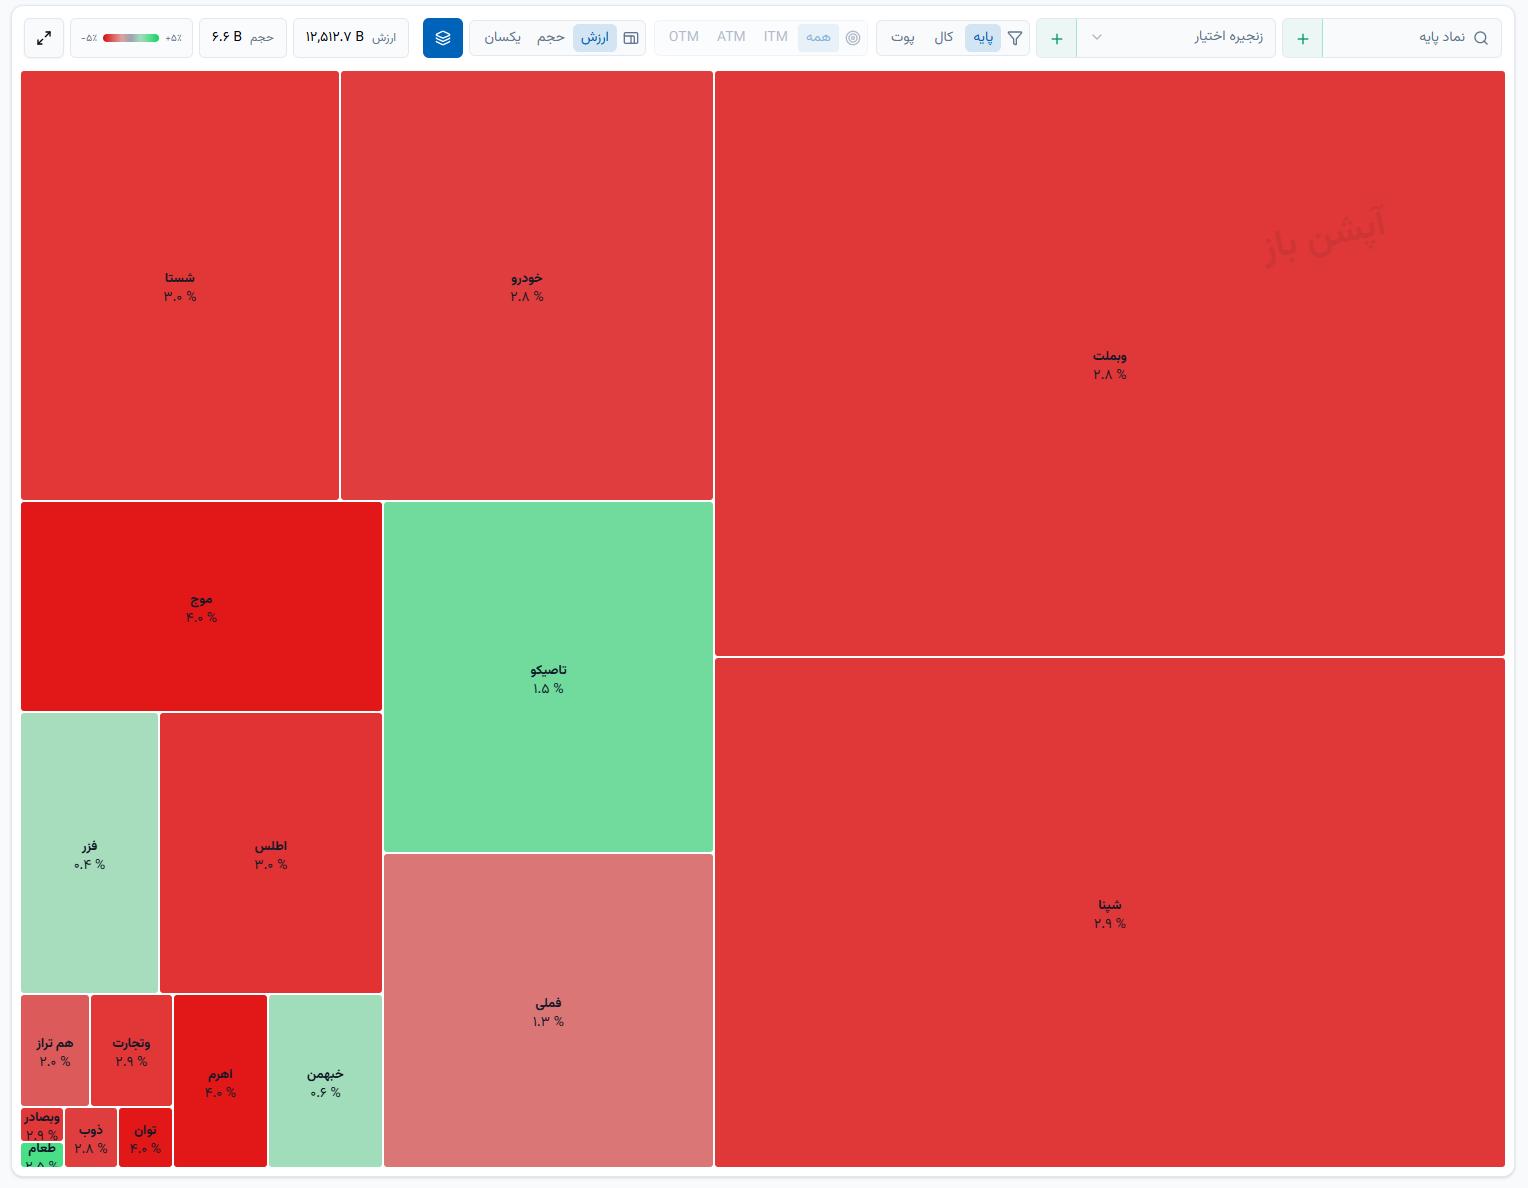Screen dimensions: 1528x1188
Task: Switch to the ATM filter tab
Action: (731, 37)
